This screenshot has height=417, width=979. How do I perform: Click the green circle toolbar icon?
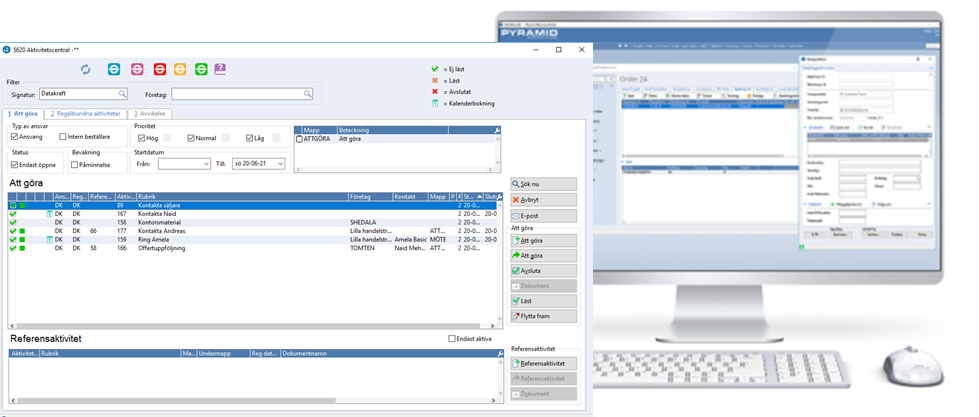tap(201, 69)
